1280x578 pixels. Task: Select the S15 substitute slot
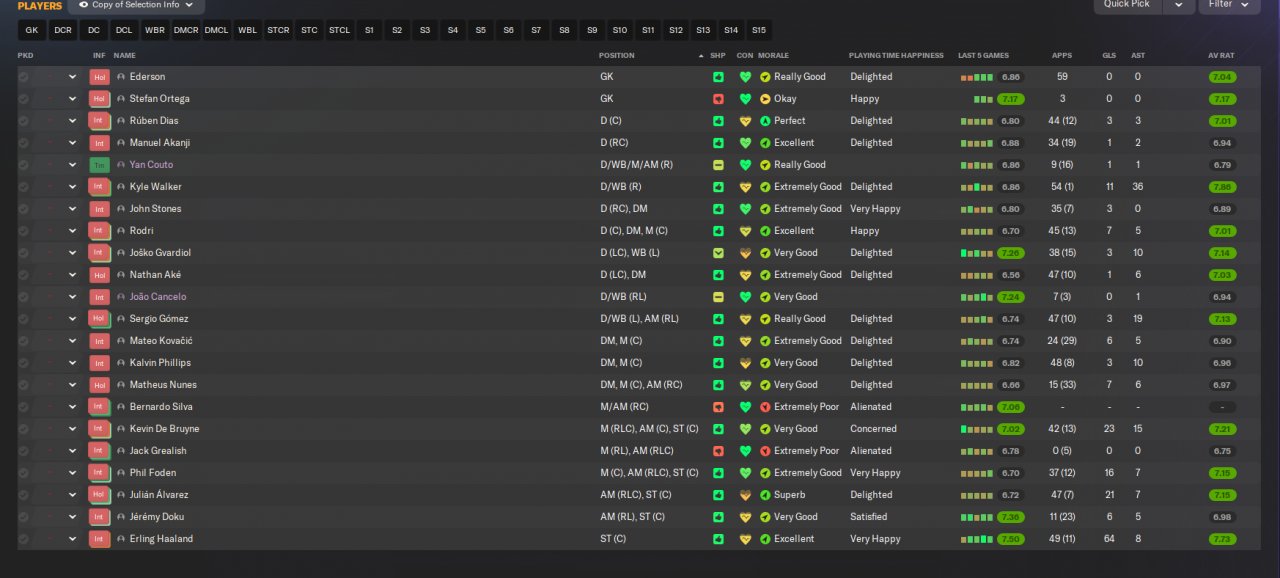coord(759,31)
